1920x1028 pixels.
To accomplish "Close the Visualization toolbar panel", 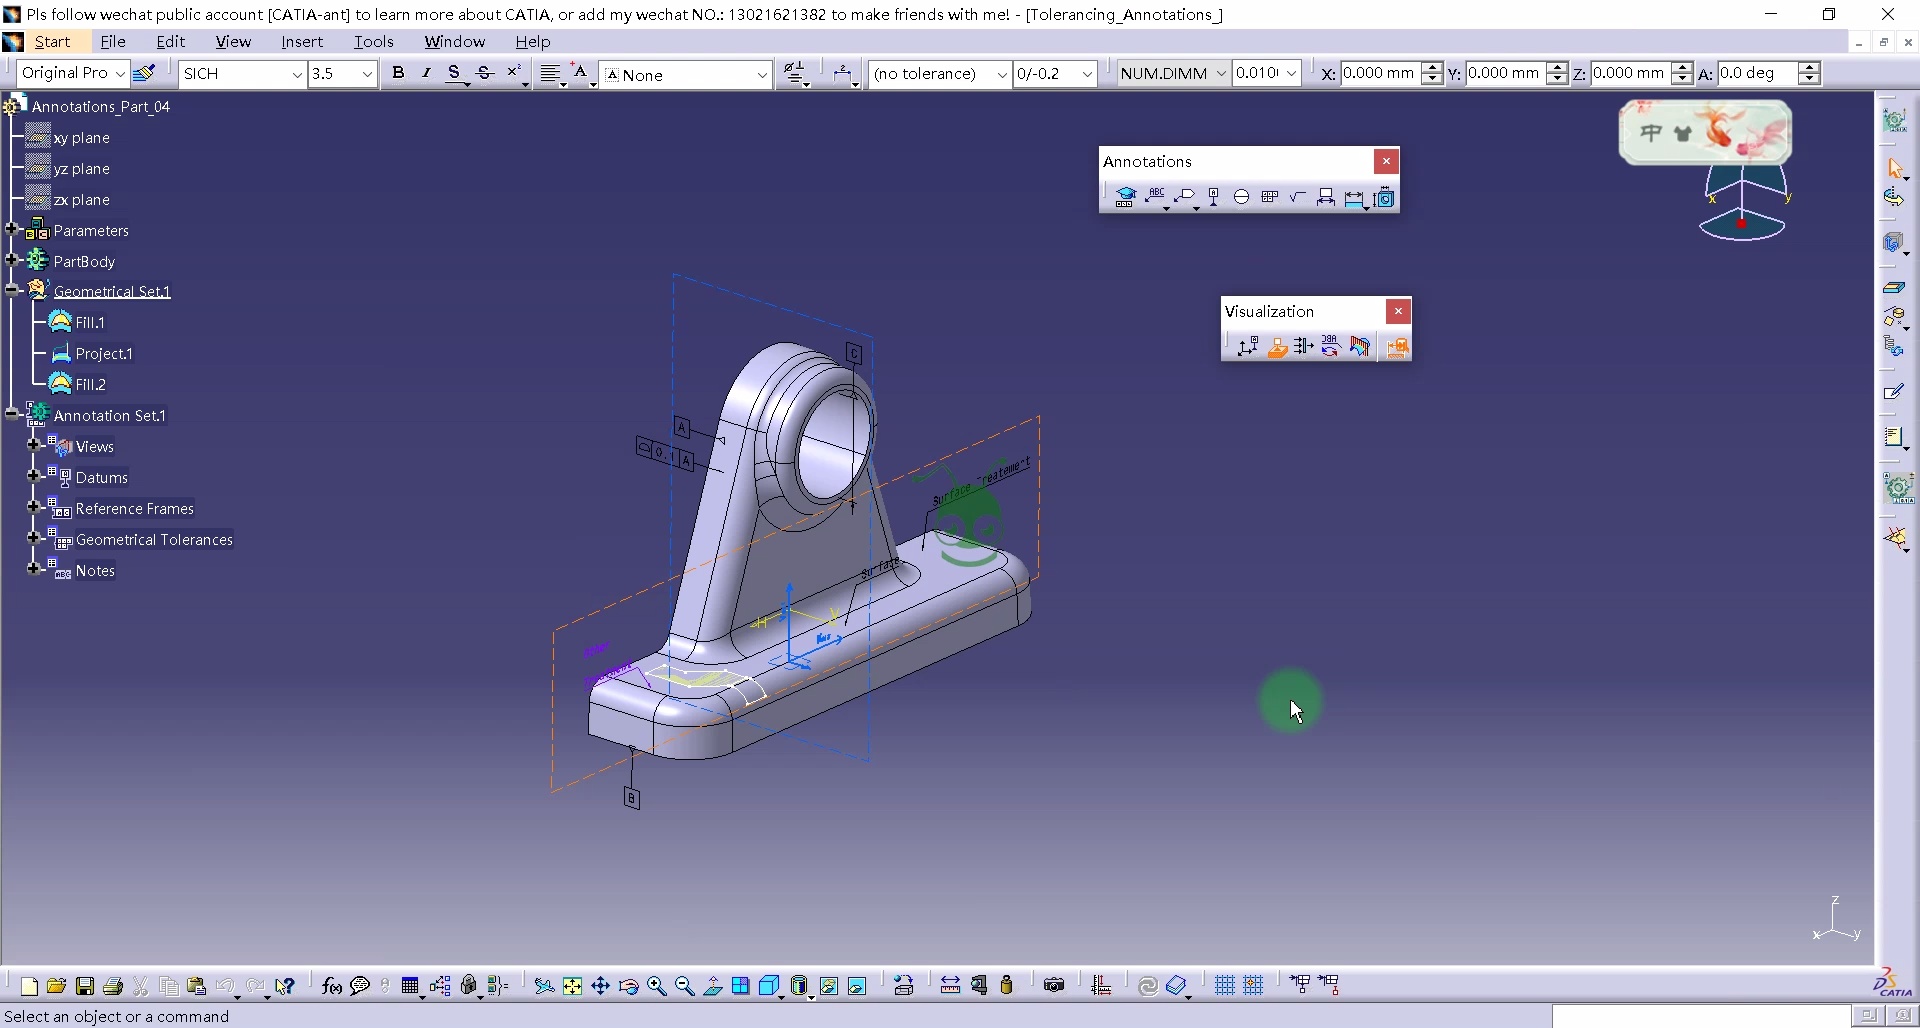I will 1398,311.
